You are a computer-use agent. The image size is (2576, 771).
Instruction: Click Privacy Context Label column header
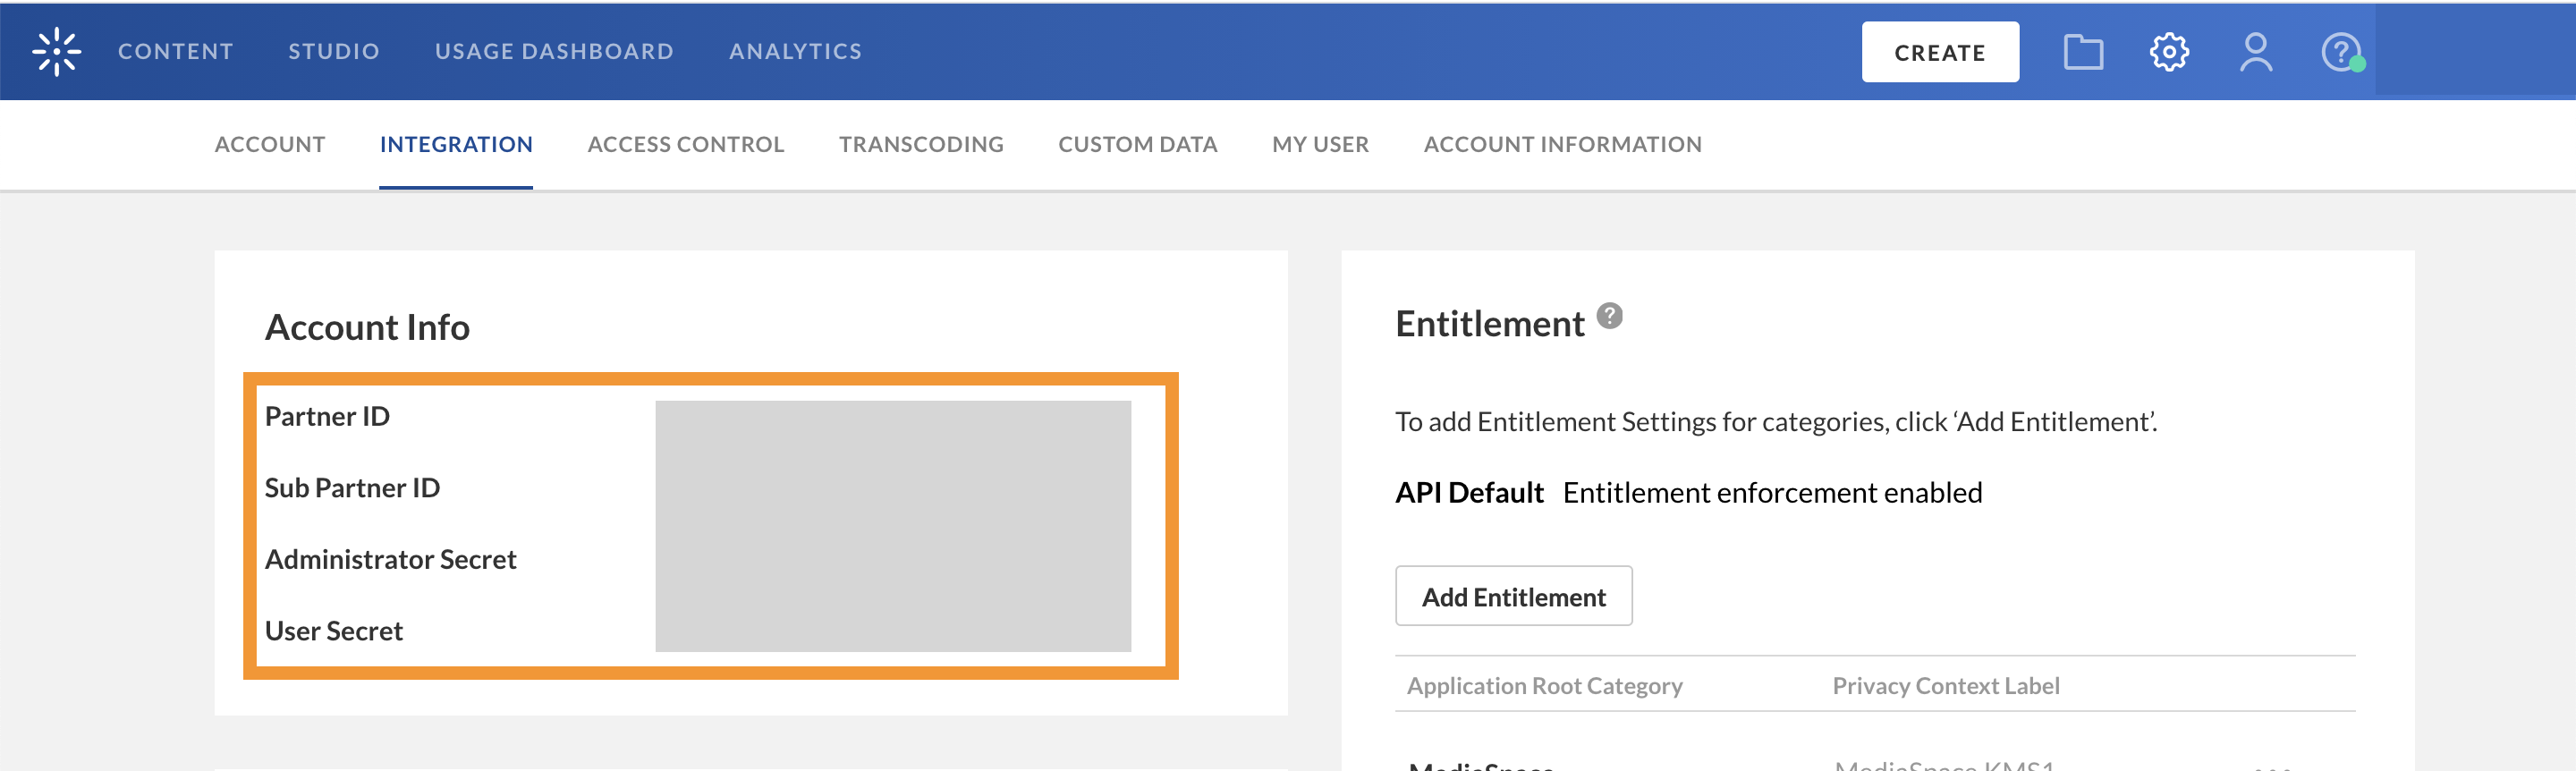(x=1945, y=686)
